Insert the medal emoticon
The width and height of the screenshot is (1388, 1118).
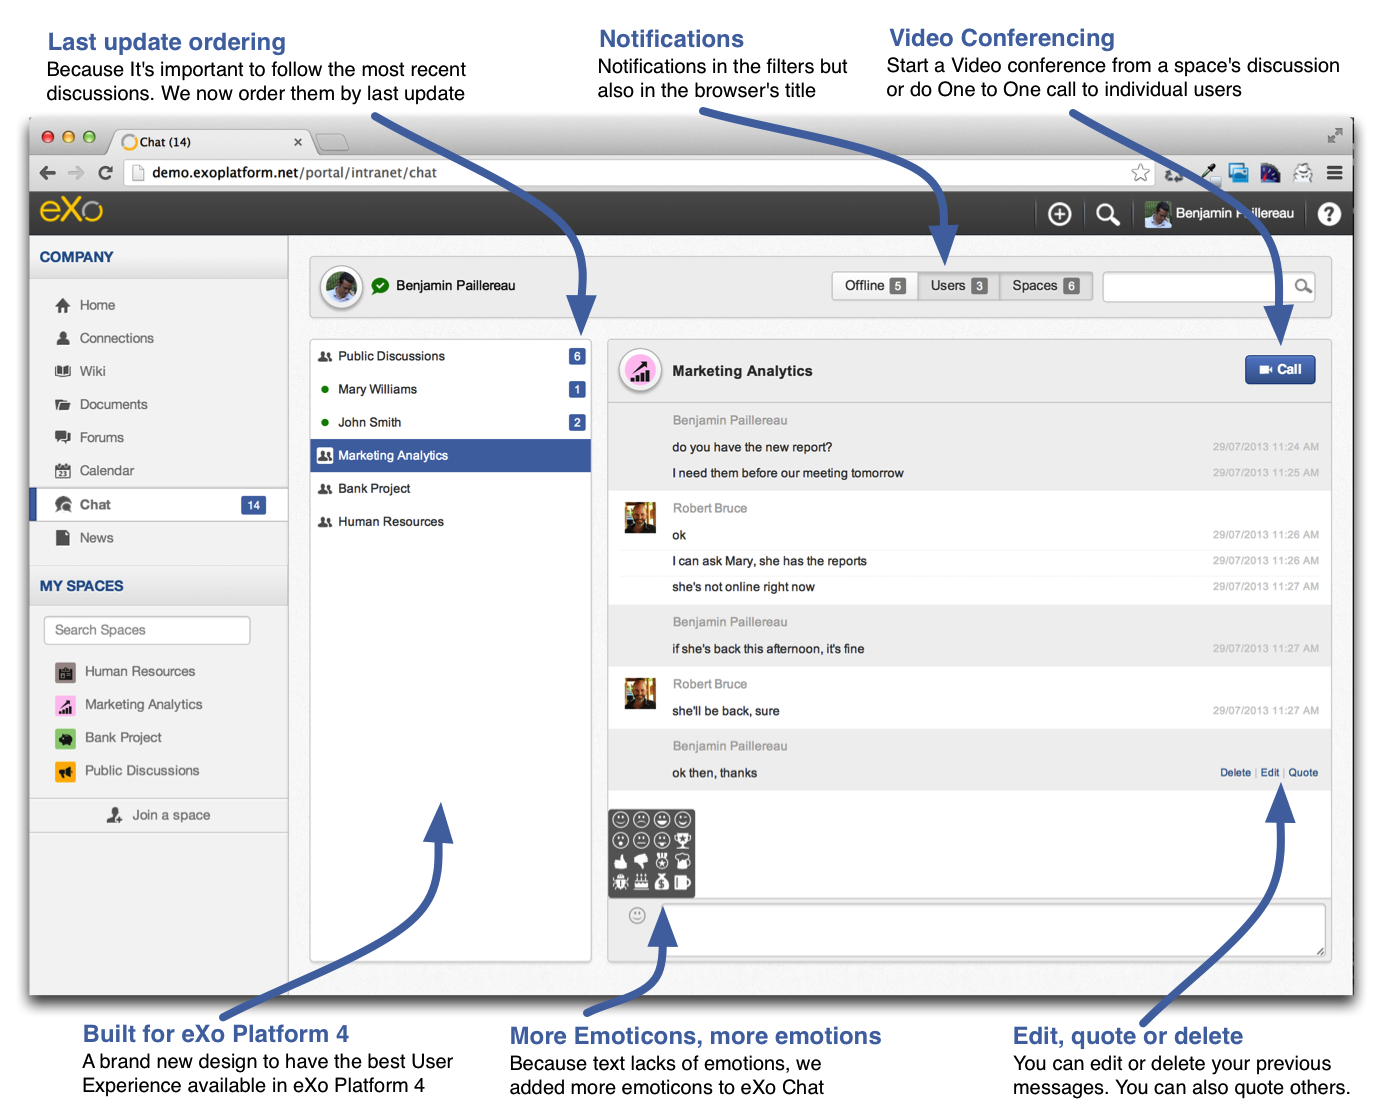662,862
